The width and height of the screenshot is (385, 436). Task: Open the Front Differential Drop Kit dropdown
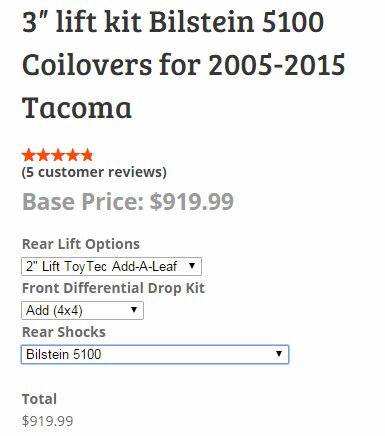click(x=82, y=310)
